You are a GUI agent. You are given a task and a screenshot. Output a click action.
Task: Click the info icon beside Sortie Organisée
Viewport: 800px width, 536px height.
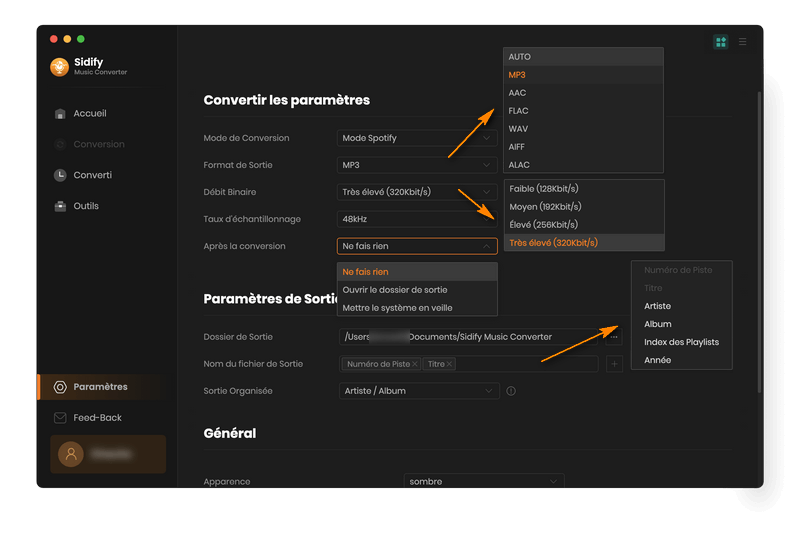(x=511, y=391)
